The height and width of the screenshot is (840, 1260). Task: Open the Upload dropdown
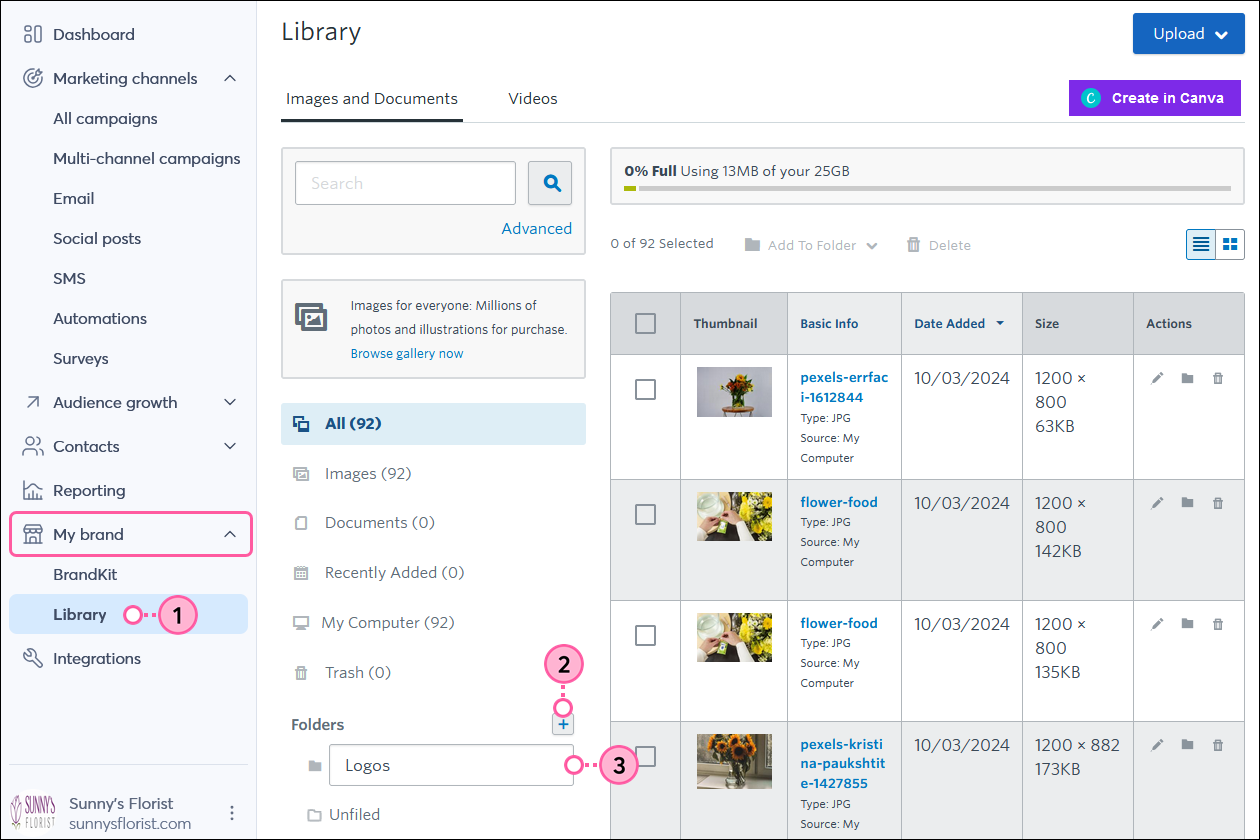coord(1189,33)
